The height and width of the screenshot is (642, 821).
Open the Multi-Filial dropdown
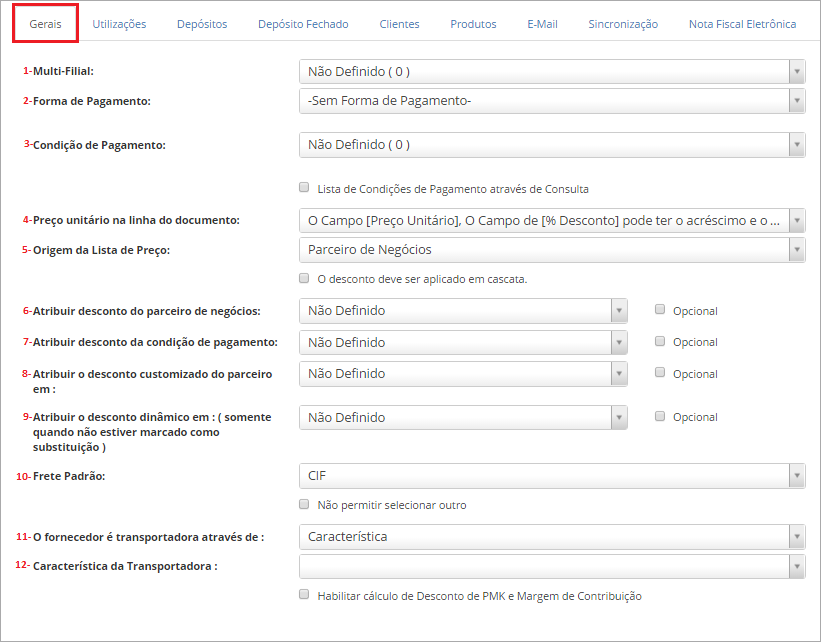[552, 72]
